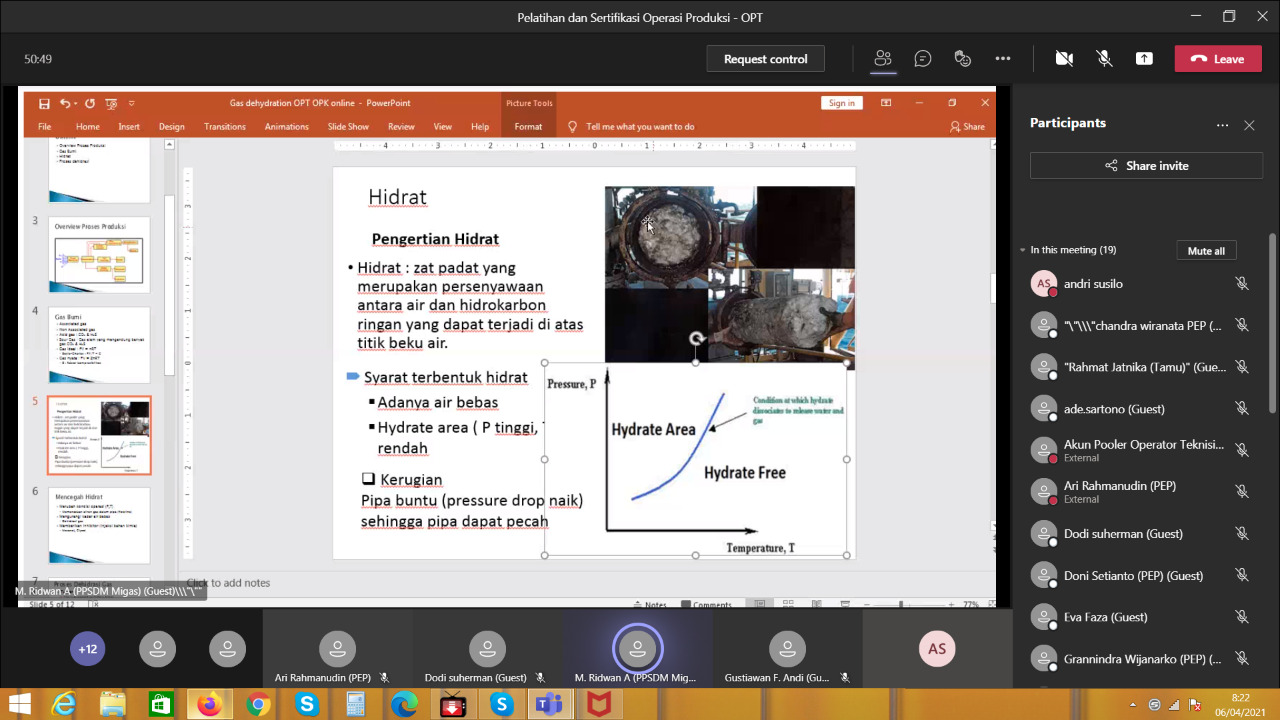
Task: Switch to the Review ribbon tab
Action: click(x=401, y=127)
